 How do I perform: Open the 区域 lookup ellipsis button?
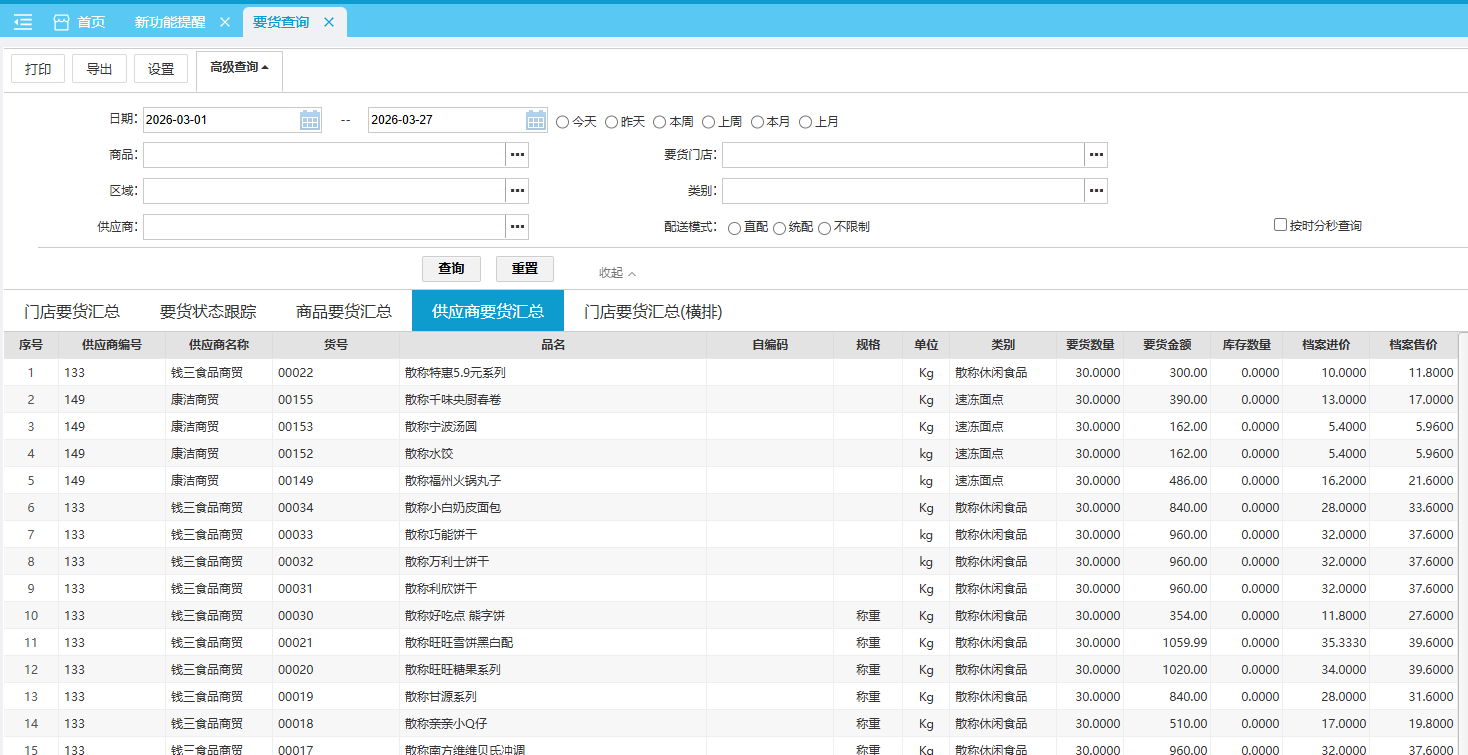click(x=517, y=191)
